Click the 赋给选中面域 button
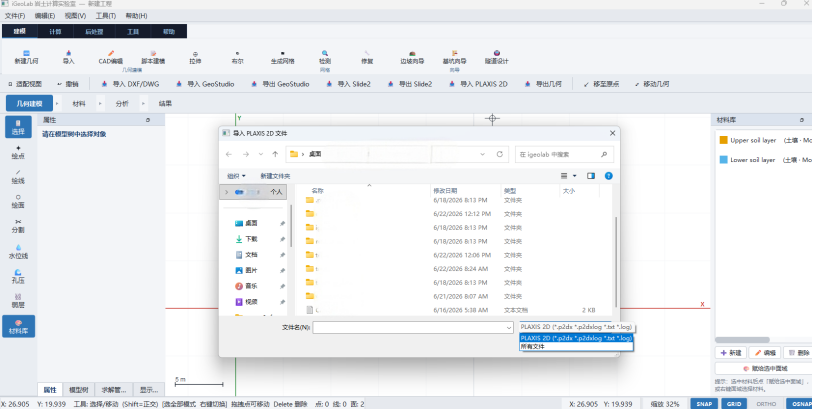813x409 pixels. tap(763, 369)
